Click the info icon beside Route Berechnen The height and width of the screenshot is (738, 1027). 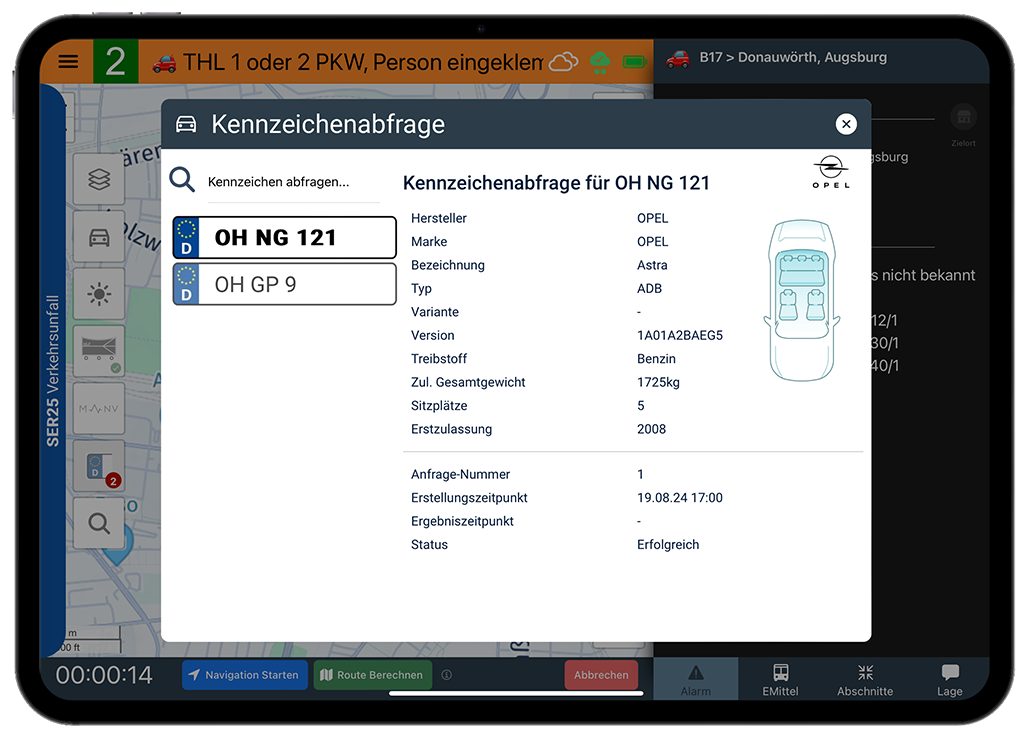click(x=446, y=675)
